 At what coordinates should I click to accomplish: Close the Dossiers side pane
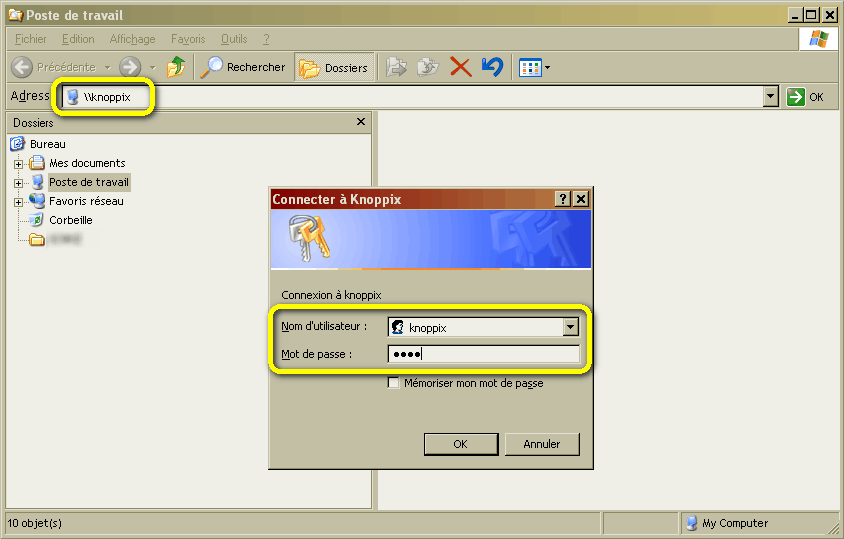361,122
